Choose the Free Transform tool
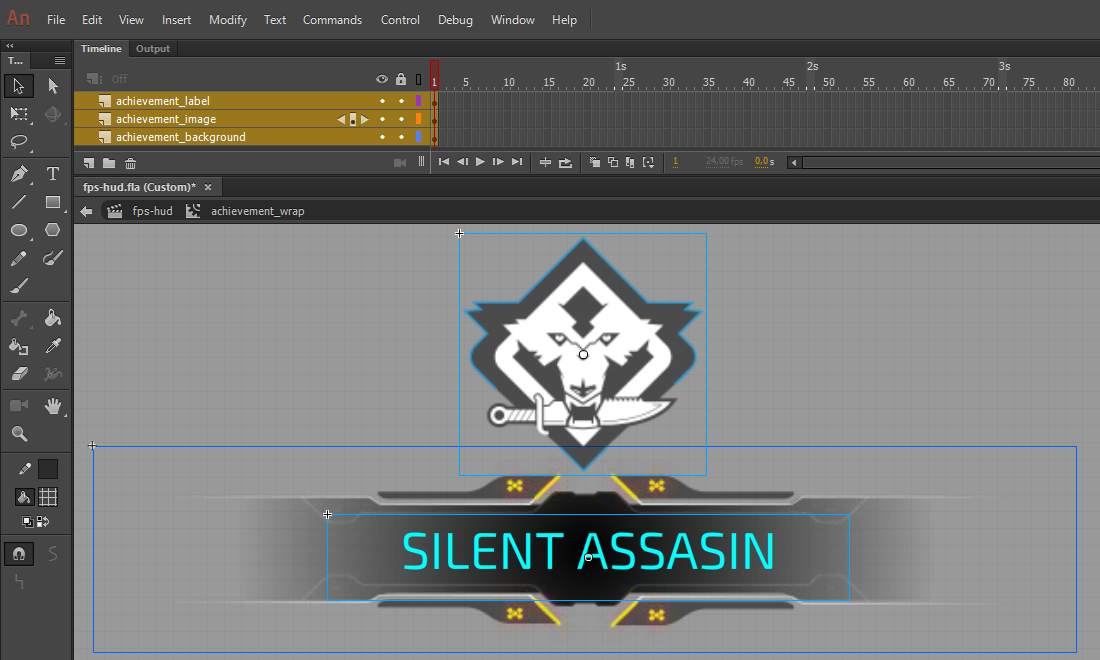Image resolution: width=1100 pixels, height=660 pixels. click(x=18, y=114)
